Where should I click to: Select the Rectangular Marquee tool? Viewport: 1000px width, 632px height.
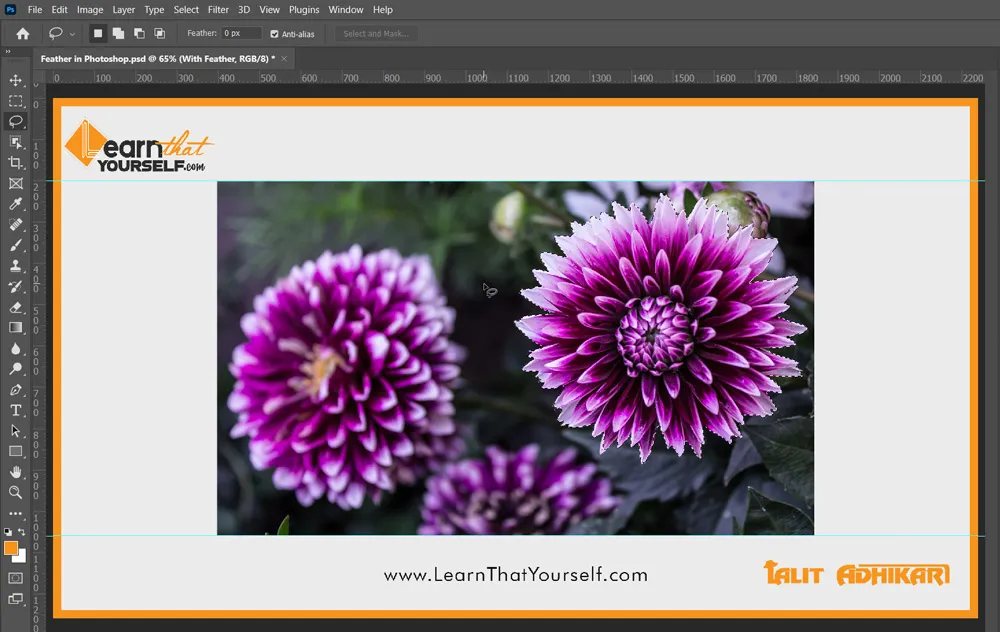click(x=16, y=101)
